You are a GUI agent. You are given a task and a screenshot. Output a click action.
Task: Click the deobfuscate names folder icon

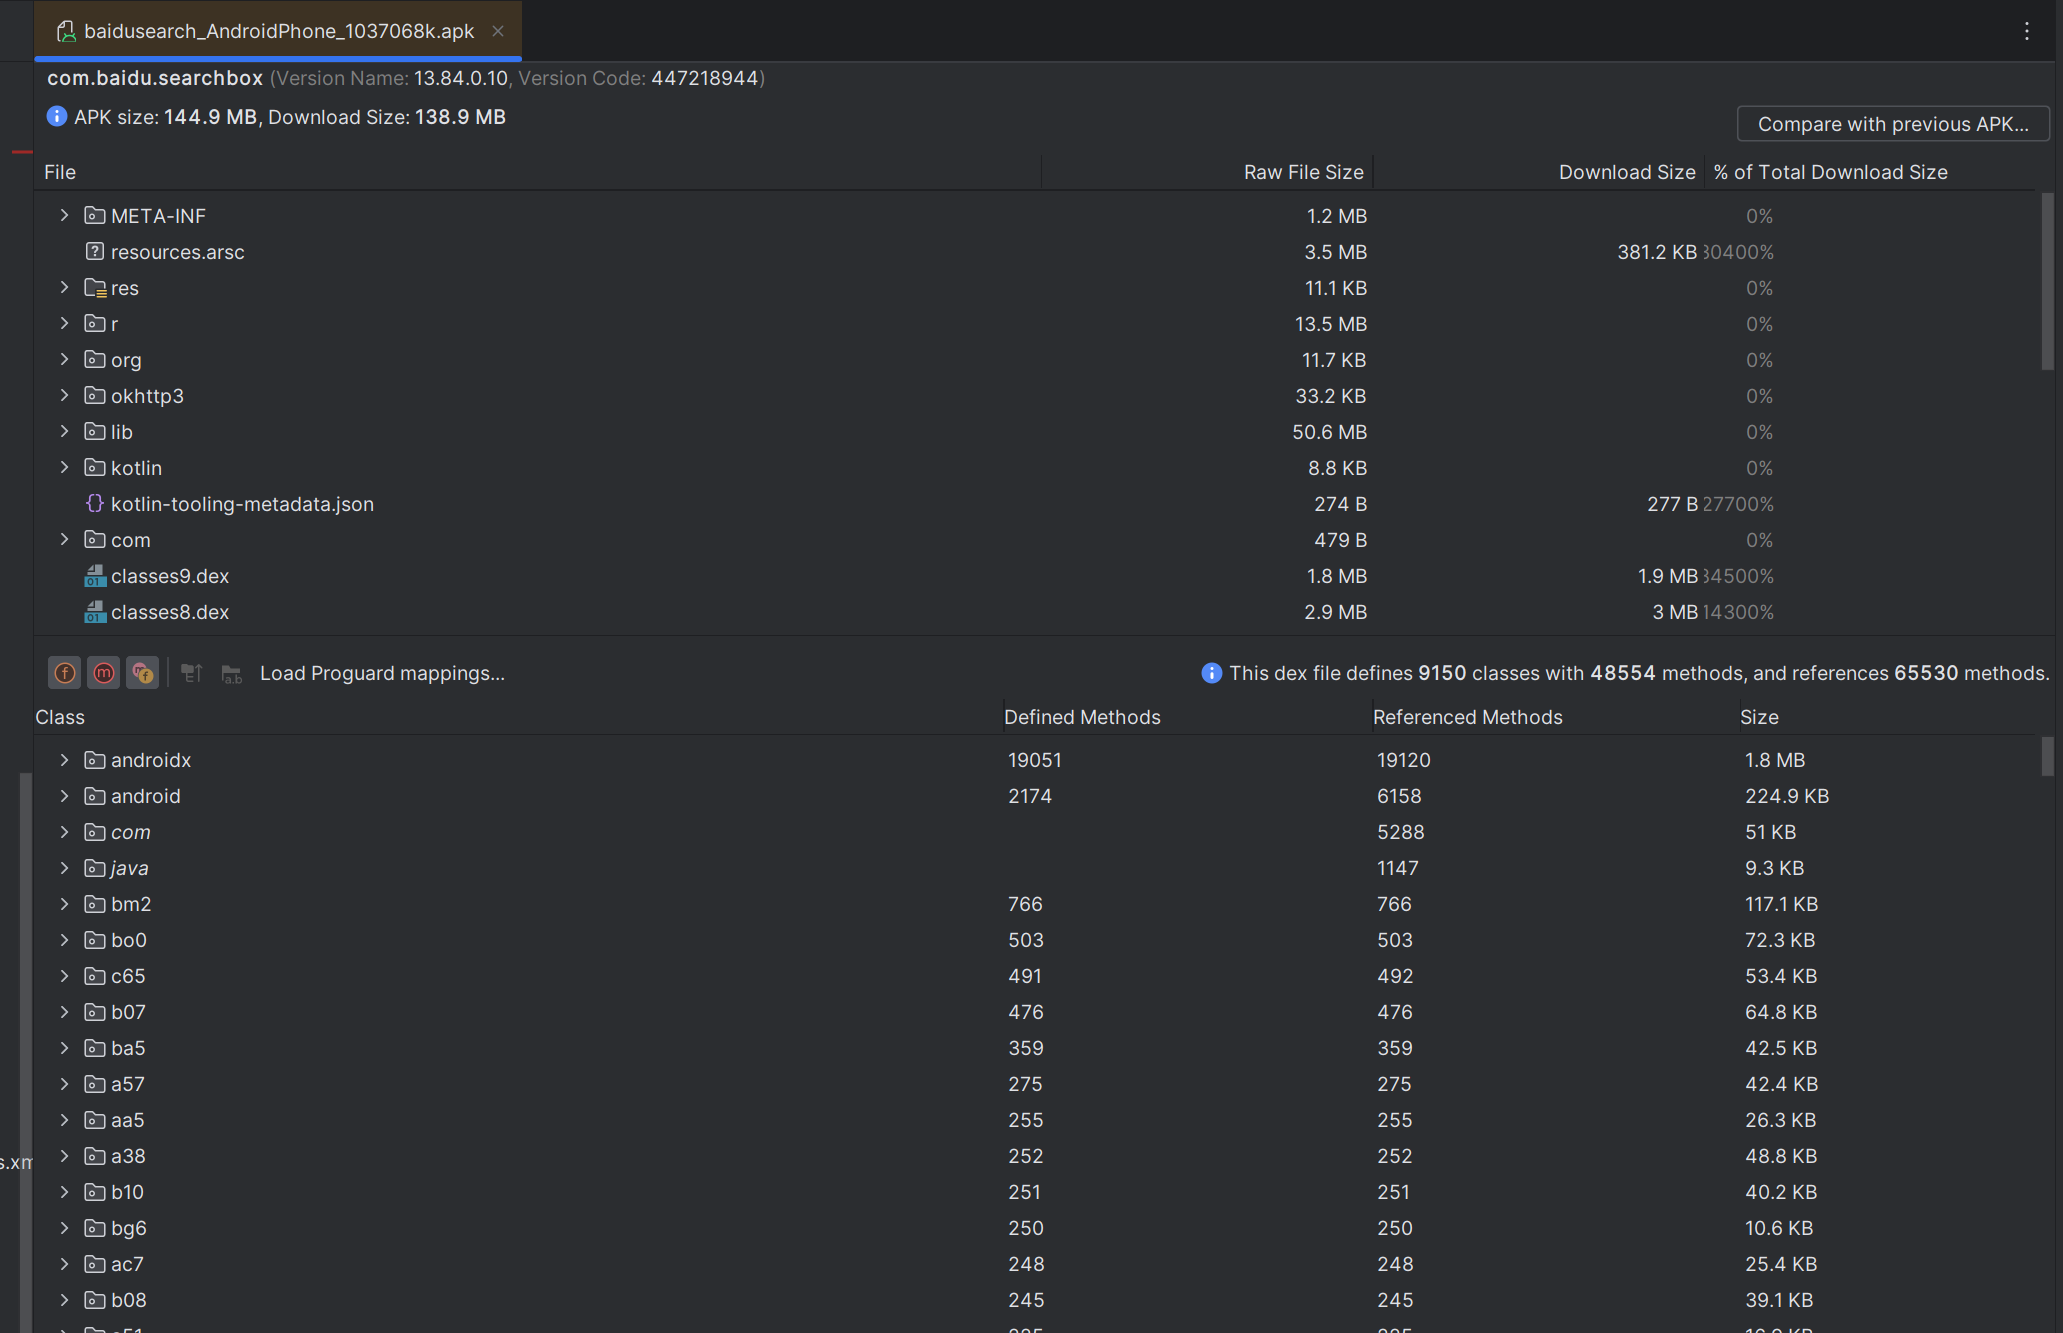232,673
